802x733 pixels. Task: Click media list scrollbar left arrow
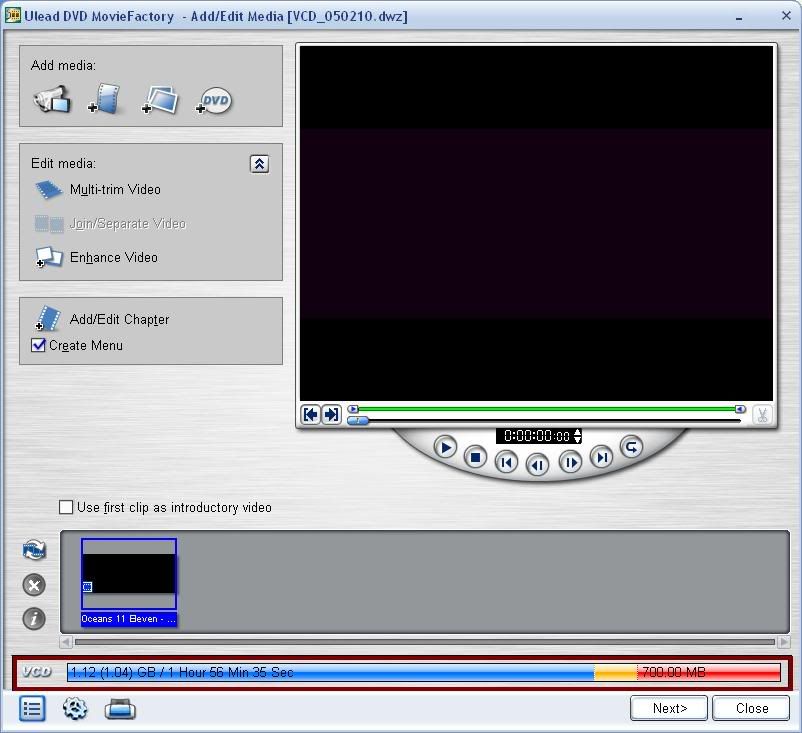click(66, 641)
